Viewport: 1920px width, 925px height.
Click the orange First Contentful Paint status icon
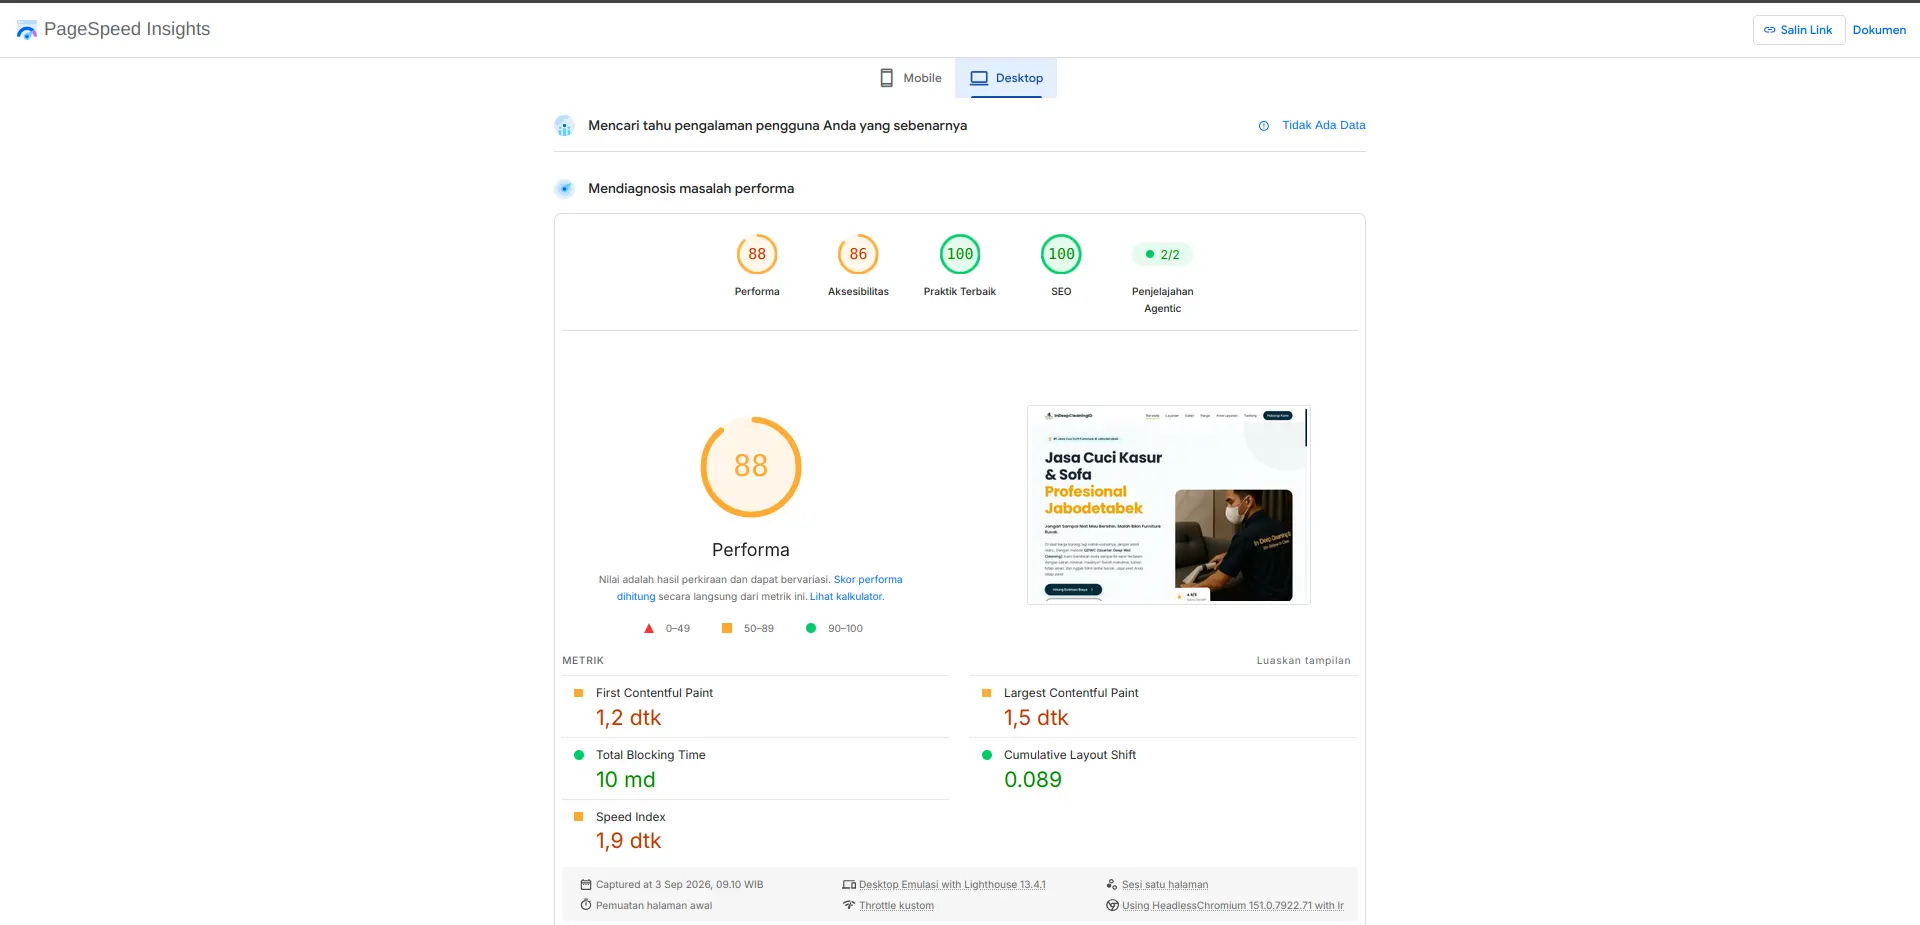(578, 693)
